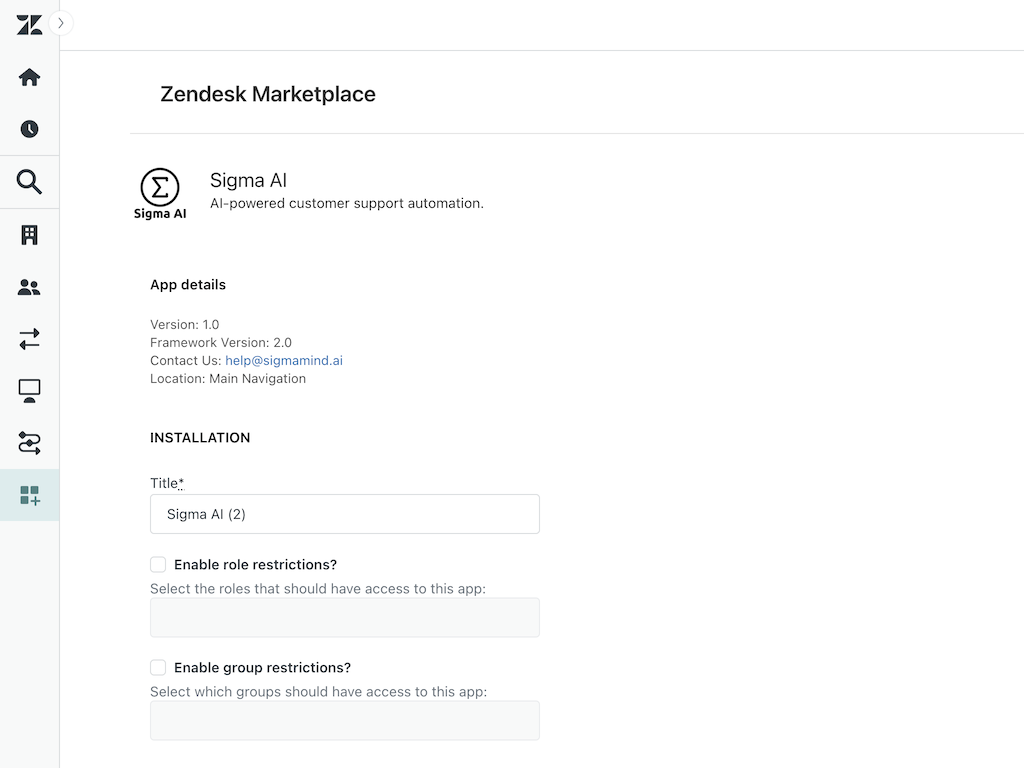Image resolution: width=1024 pixels, height=768 pixels.
Task: Open Apps and integrations icon
Action: point(29,495)
